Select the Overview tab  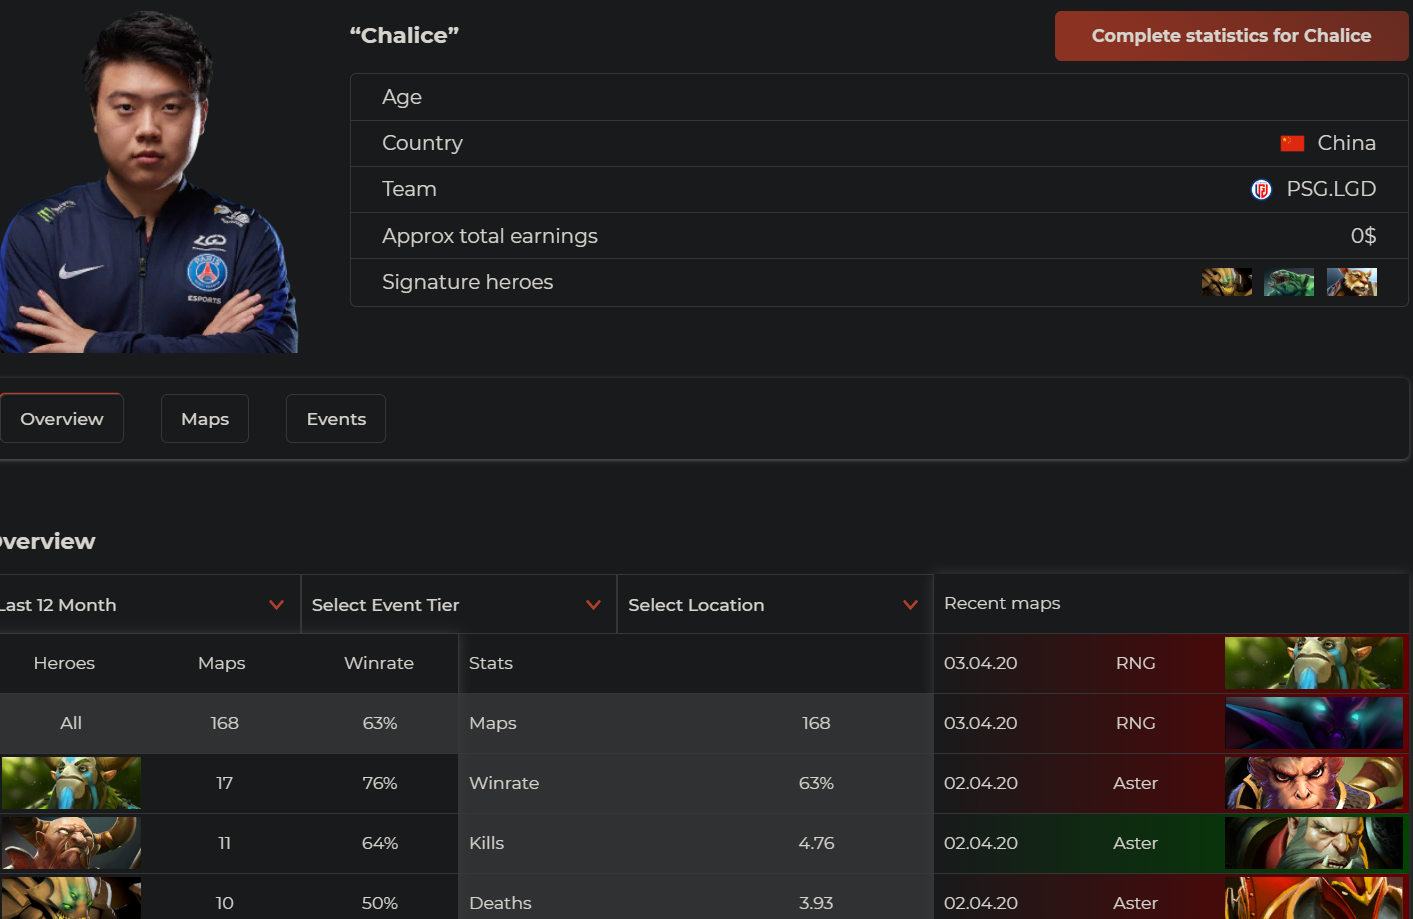point(61,419)
